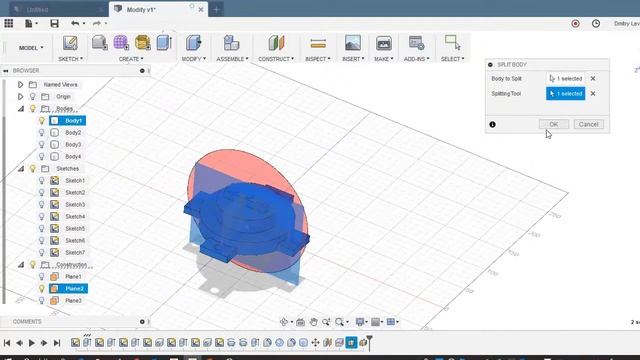Click the Create Sketch icon

coord(70,43)
